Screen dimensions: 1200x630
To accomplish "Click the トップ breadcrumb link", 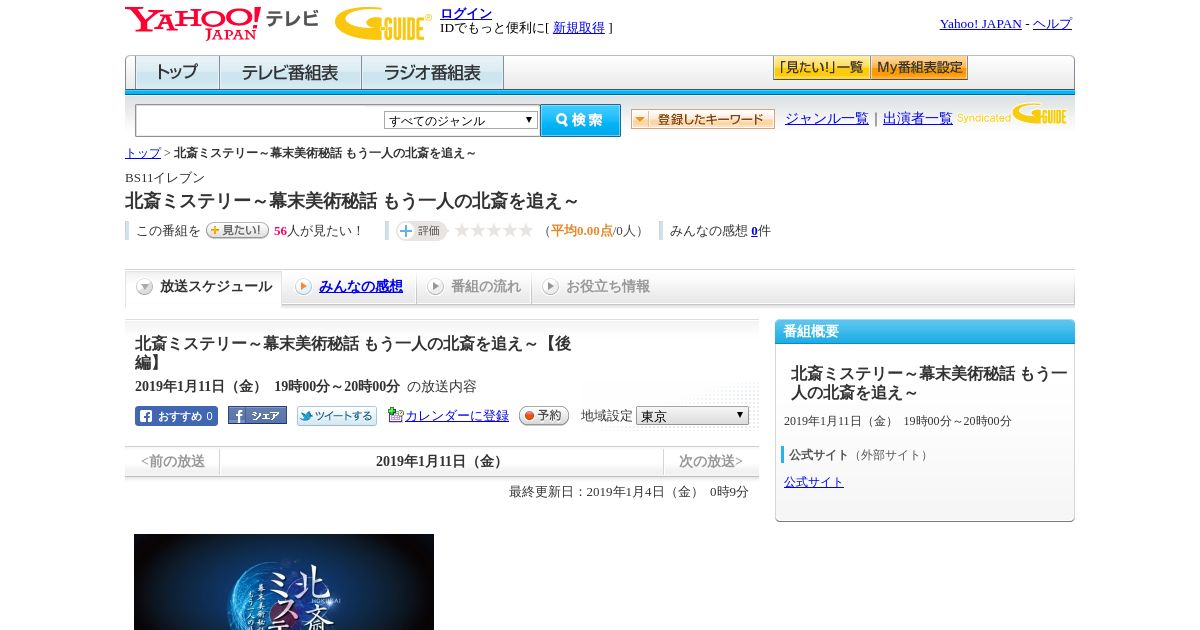I will tap(143, 153).
